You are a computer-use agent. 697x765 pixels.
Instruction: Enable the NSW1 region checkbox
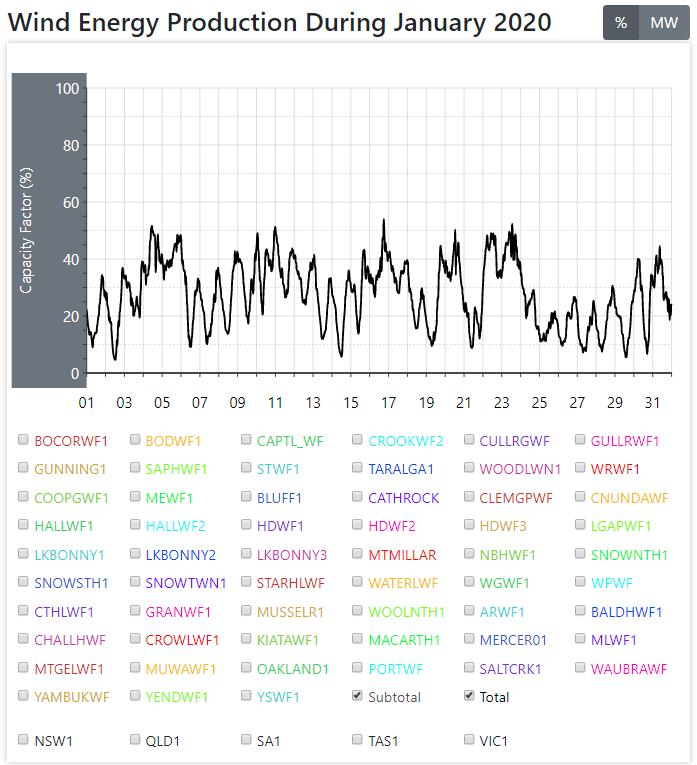pos(23,740)
